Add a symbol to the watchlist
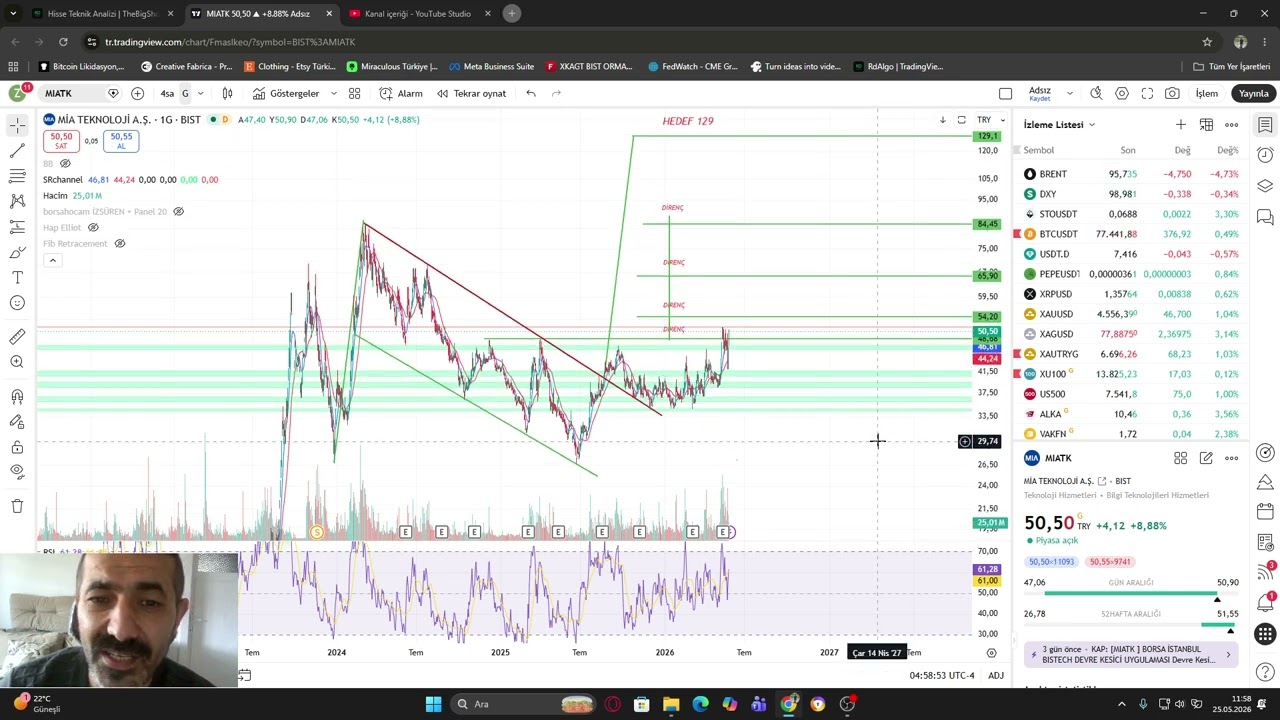The image size is (1280, 720). pos(1181,125)
